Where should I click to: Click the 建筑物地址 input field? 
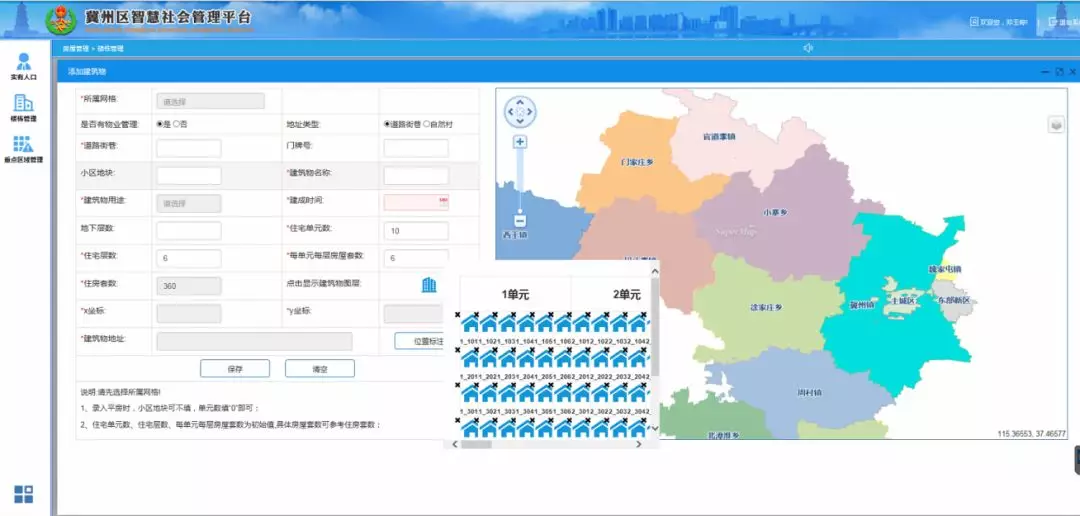click(x=254, y=341)
